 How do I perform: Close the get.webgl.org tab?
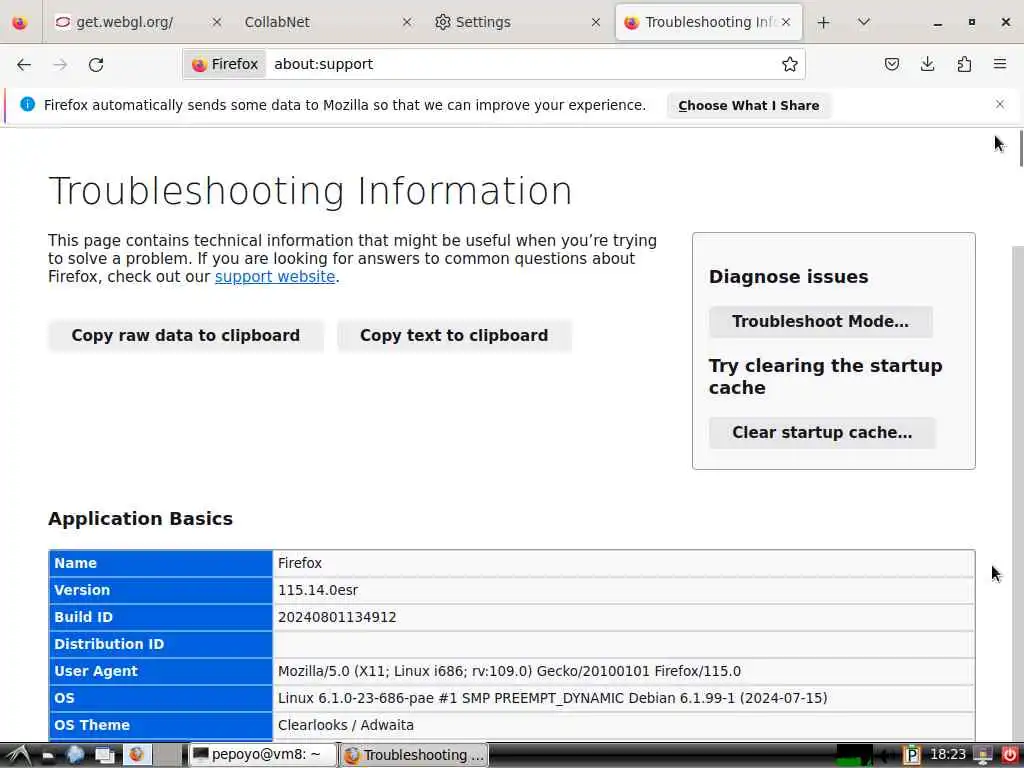pyautogui.click(x=217, y=22)
